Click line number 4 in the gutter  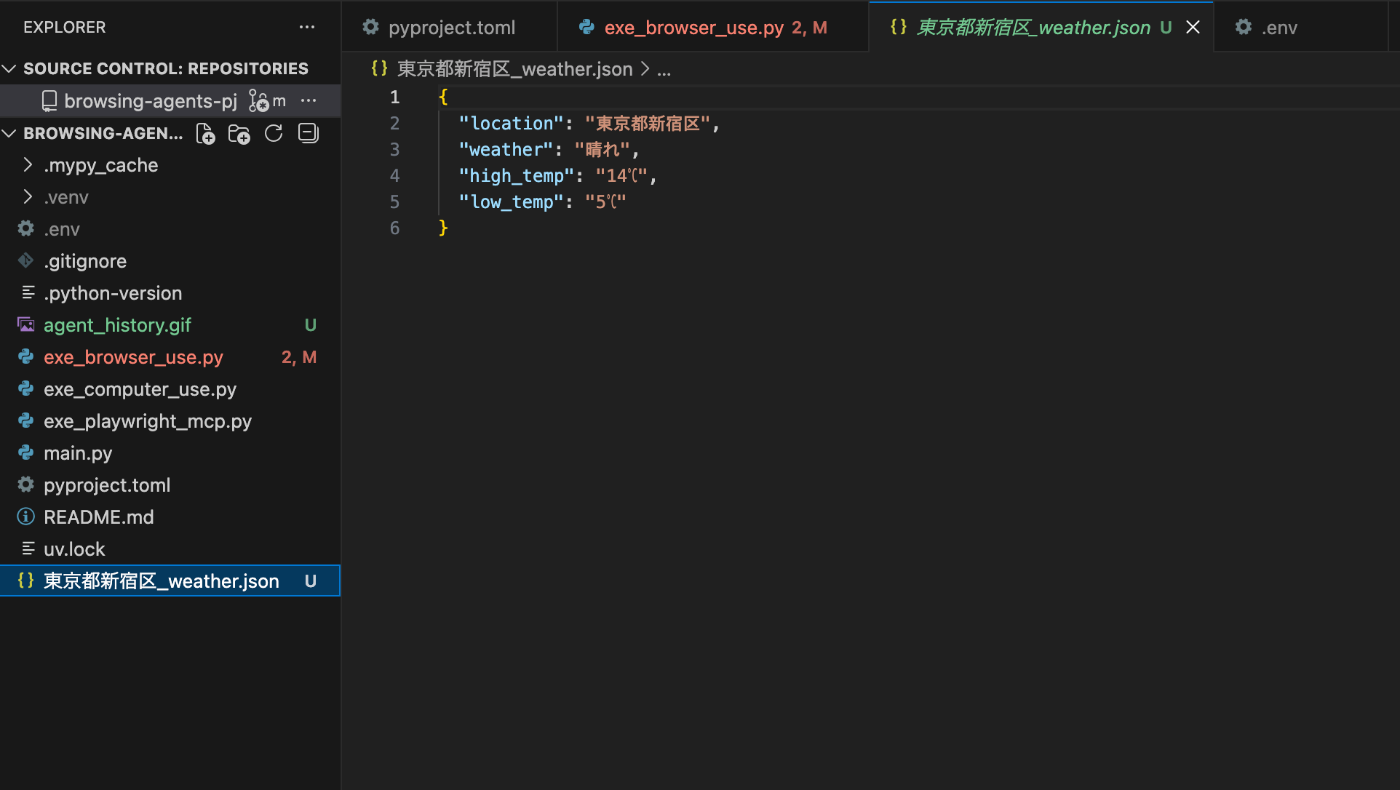click(395, 175)
